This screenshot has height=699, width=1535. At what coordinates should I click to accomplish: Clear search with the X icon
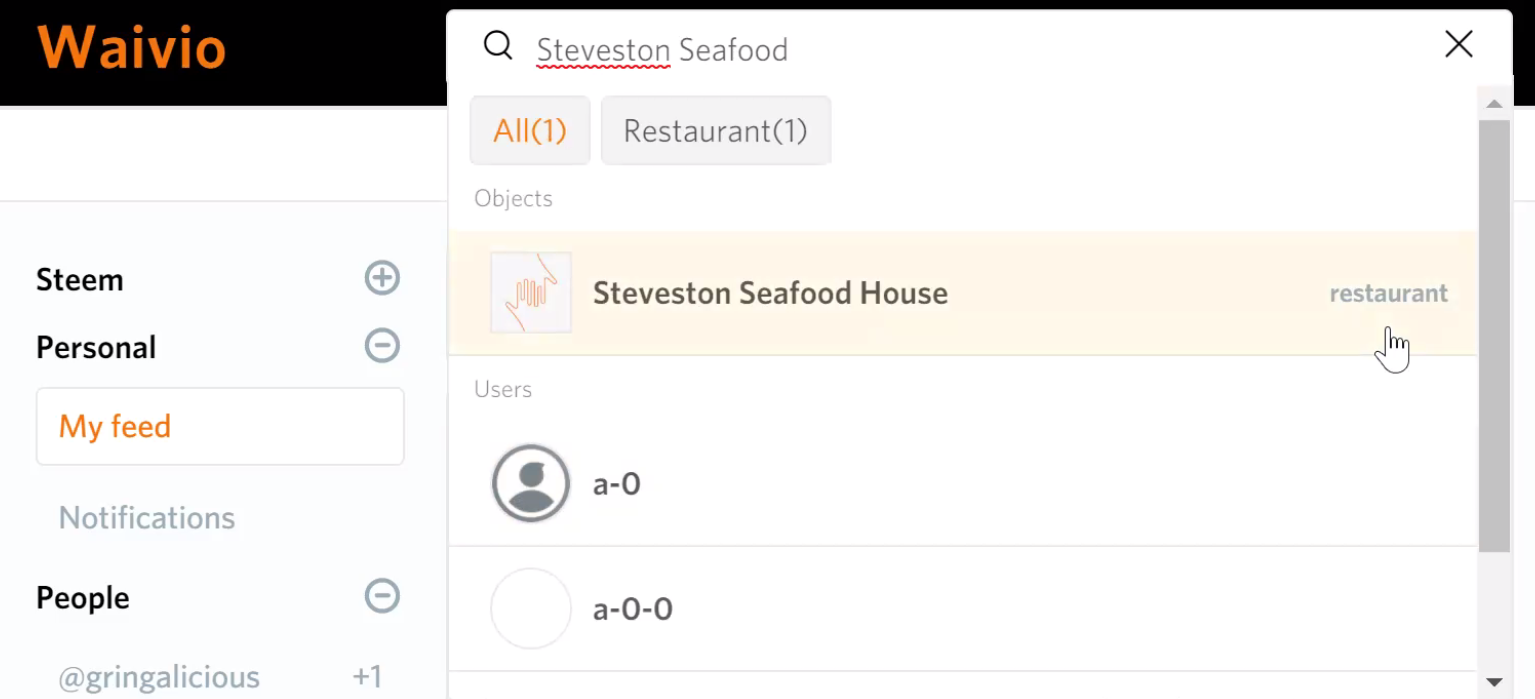(x=1458, y=44)
